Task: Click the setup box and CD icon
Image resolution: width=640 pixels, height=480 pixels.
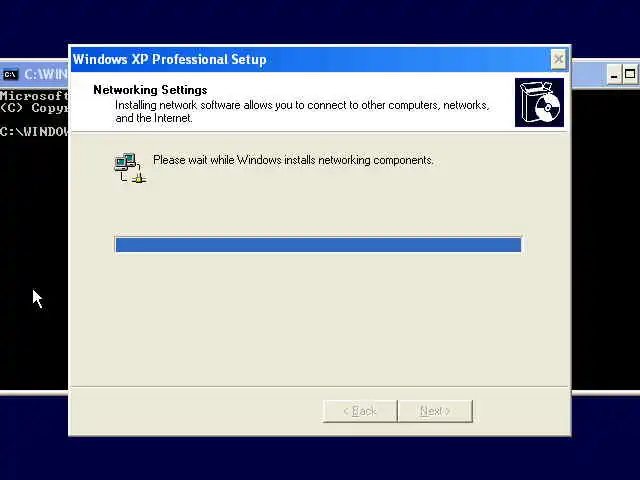Action: click(x=539, y=102)
